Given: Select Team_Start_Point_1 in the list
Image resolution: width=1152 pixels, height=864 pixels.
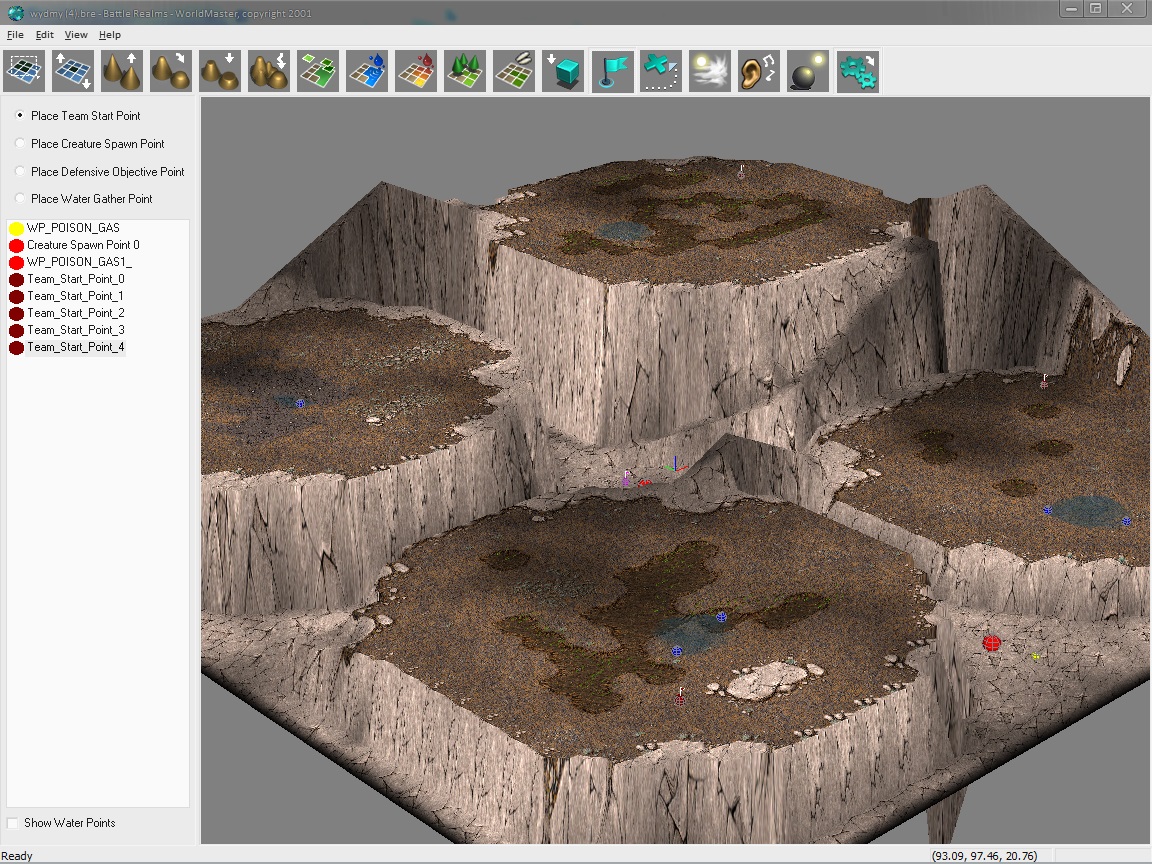Looking at the screenshot, I should pyautogui.click(x=75, y=296).
